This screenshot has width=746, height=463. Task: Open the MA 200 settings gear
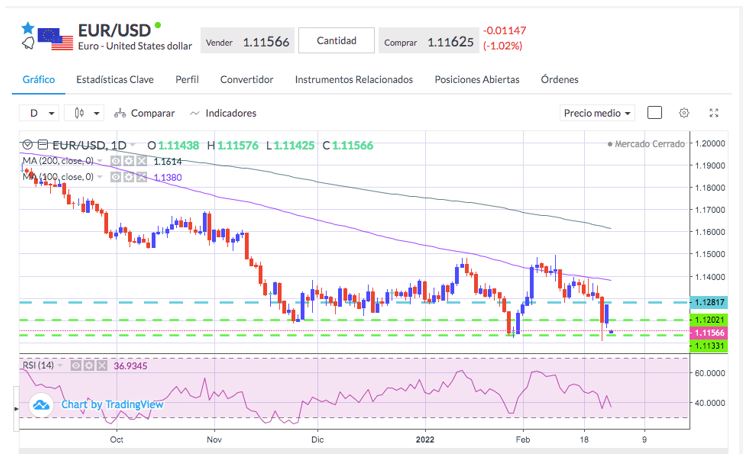pyautogui.click(x=128, y=161)
